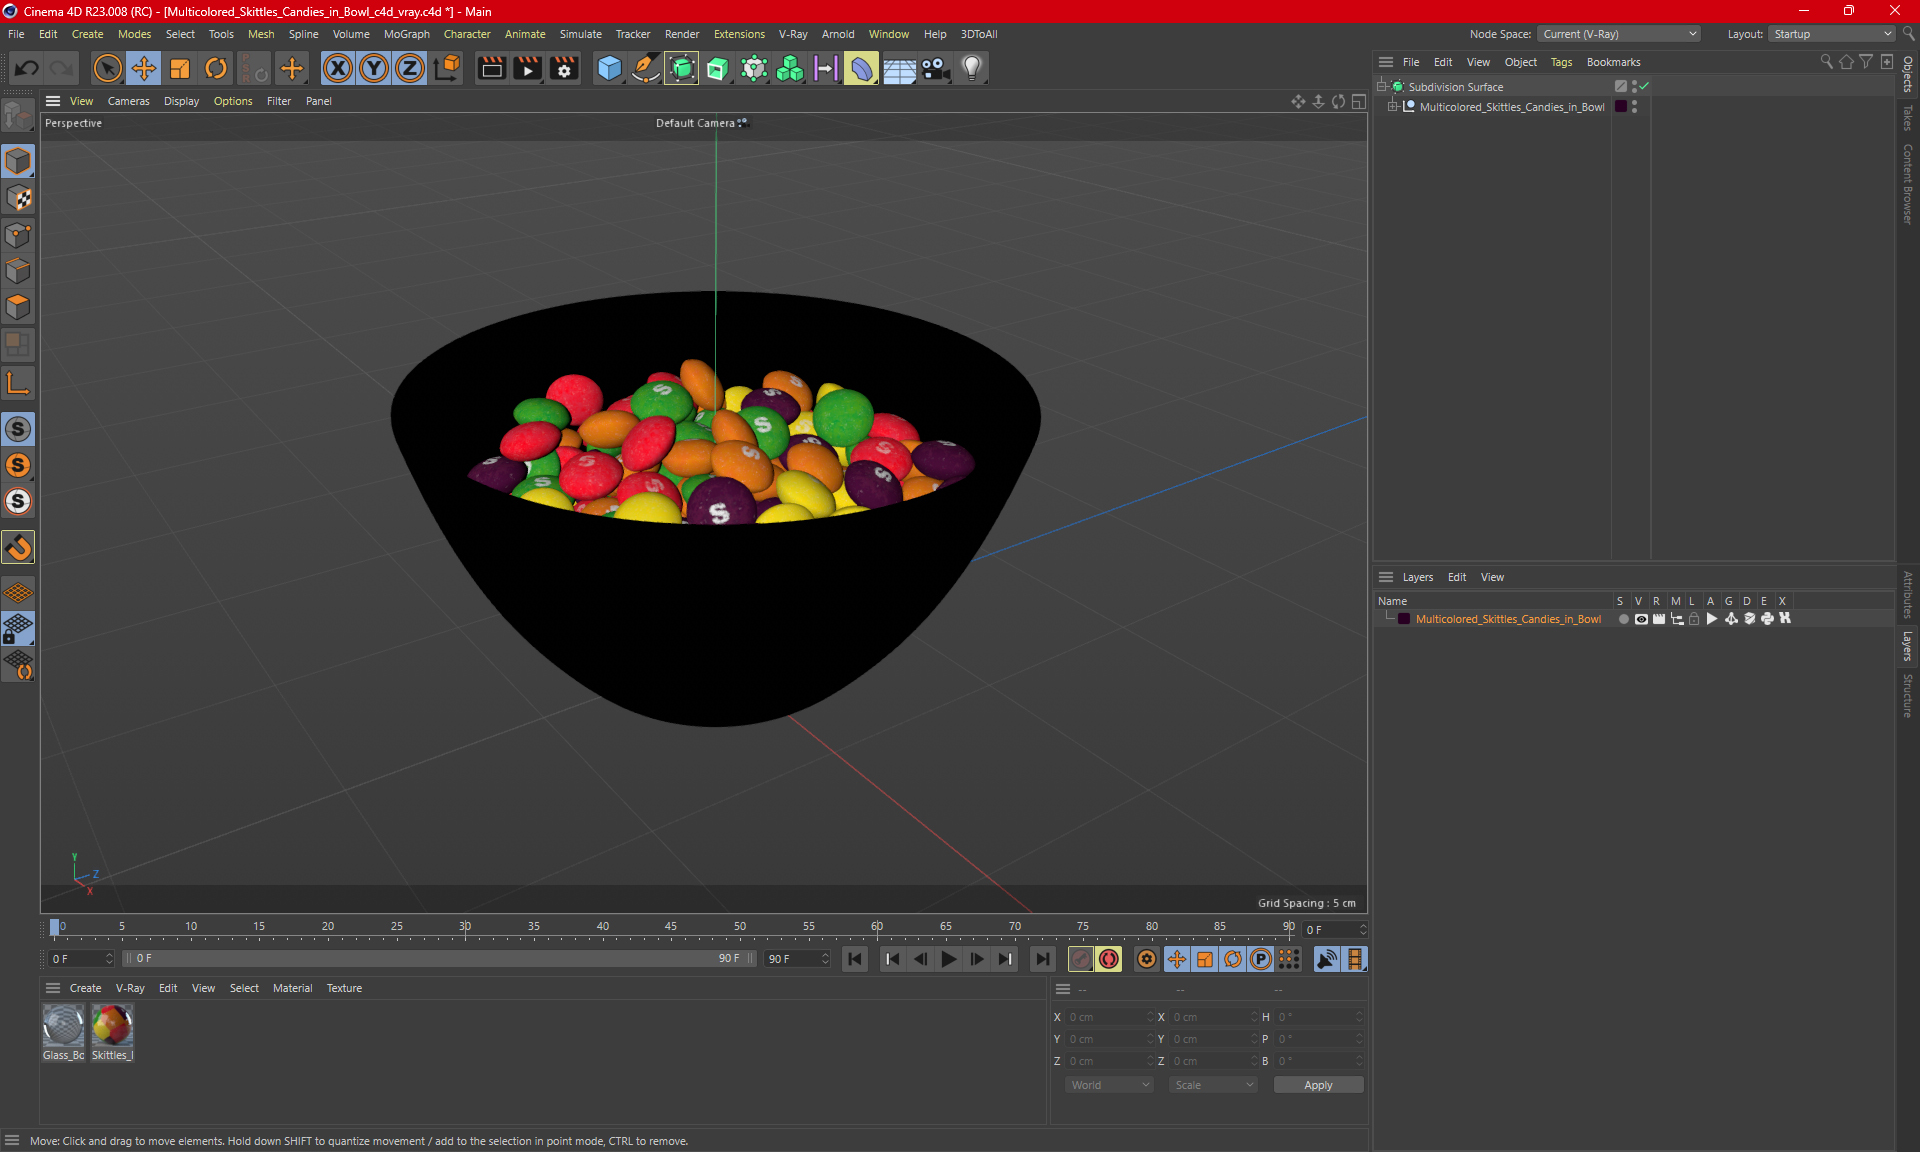The width and height of the screenshot is (1920, 1152).
Task: Activate the Scale tool
Action: 180,68
